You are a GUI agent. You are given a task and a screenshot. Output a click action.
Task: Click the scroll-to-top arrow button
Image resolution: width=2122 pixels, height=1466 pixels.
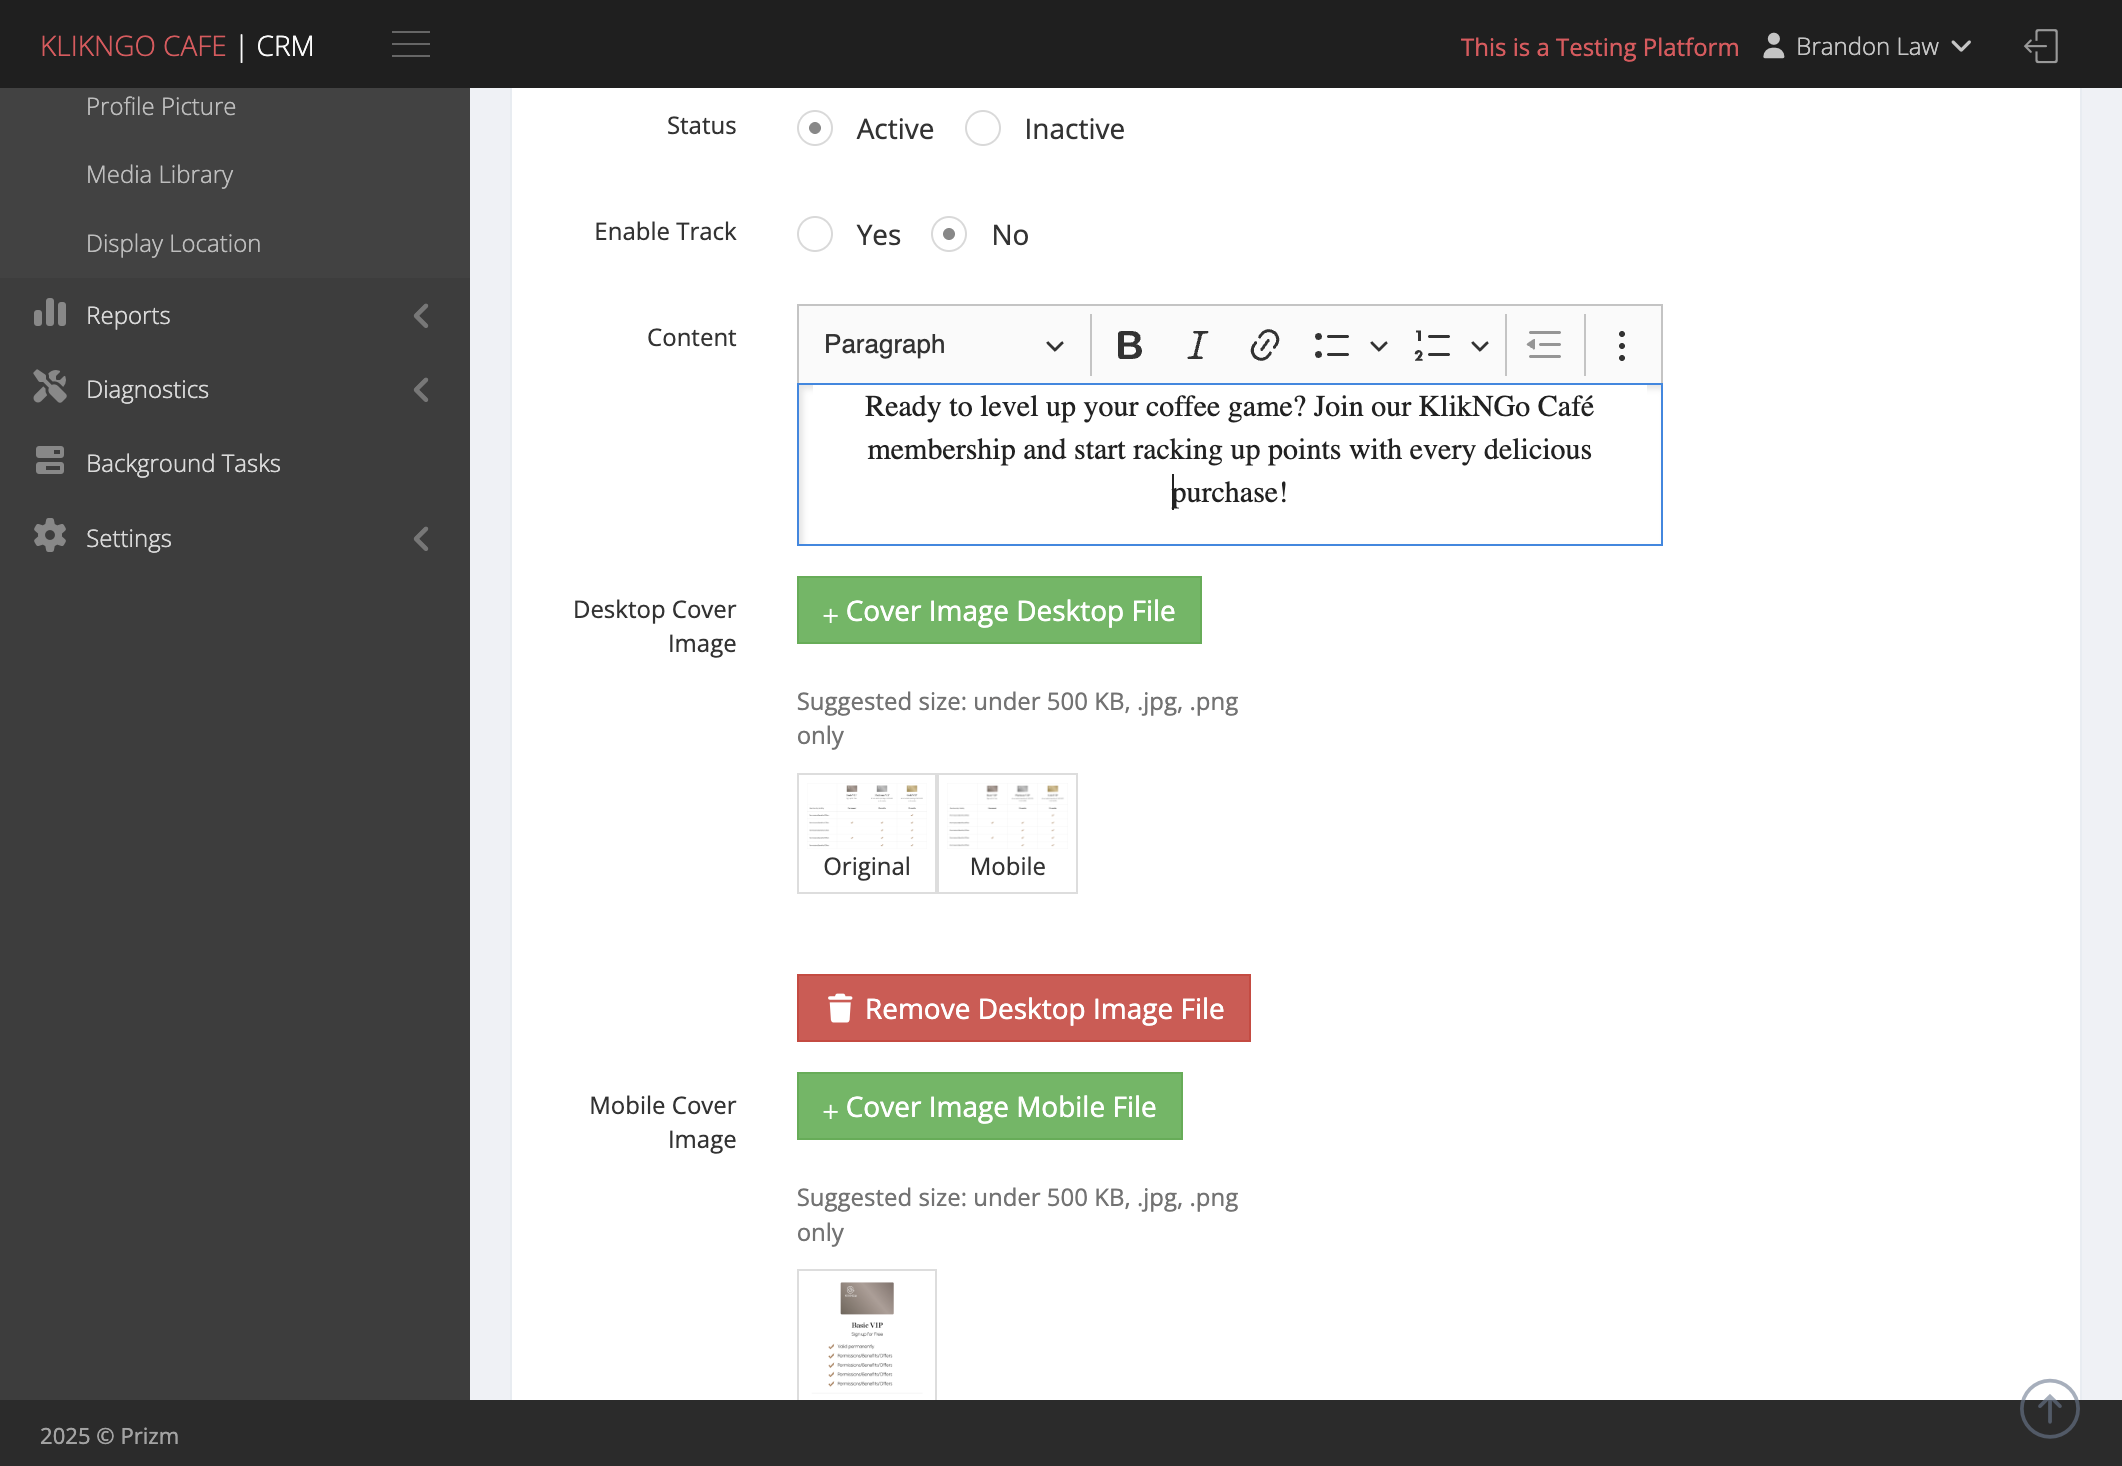[x=2050, y=1408]
